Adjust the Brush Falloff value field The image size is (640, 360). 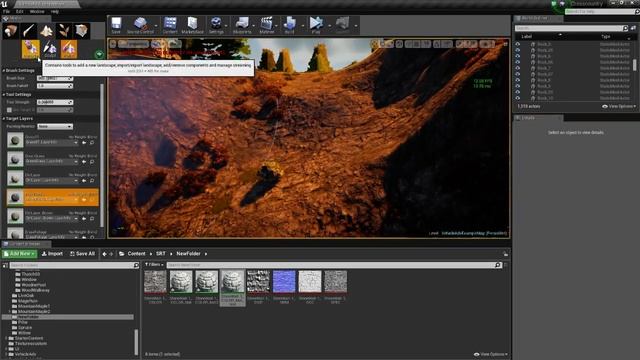[55, 86]
